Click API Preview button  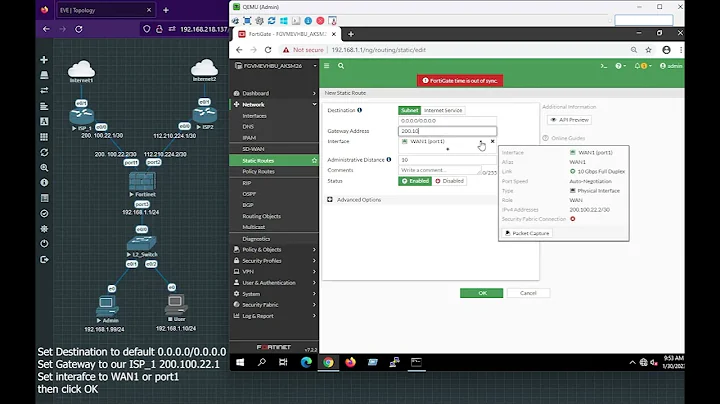(x=569, y=120)
